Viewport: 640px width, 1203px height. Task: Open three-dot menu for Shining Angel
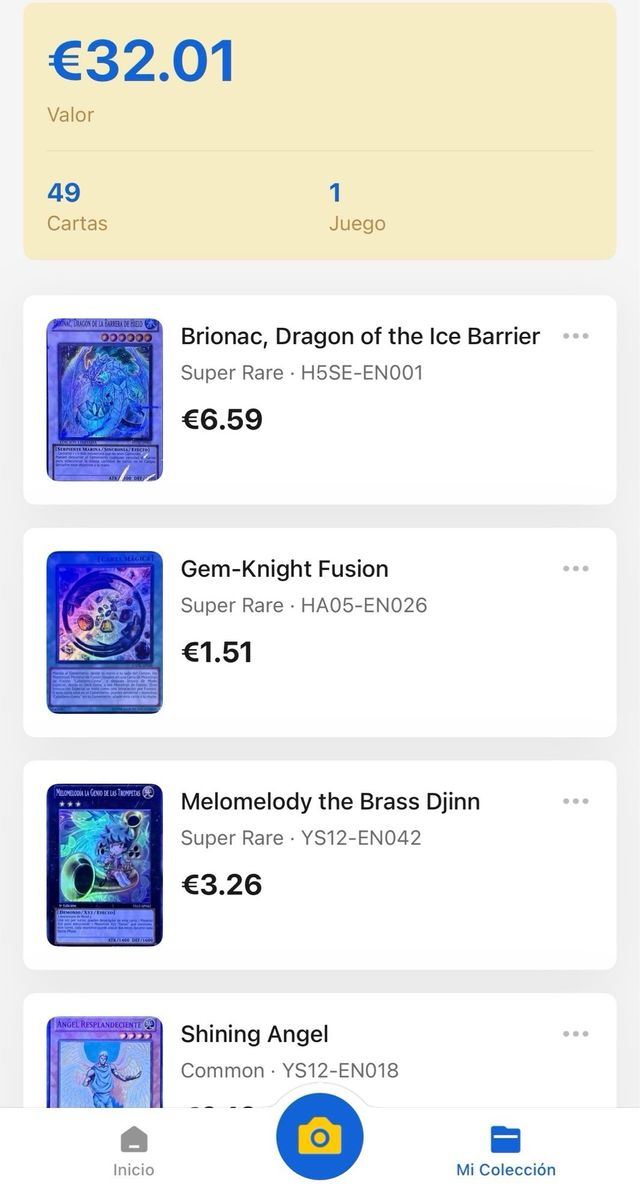tap(575, 1034)
